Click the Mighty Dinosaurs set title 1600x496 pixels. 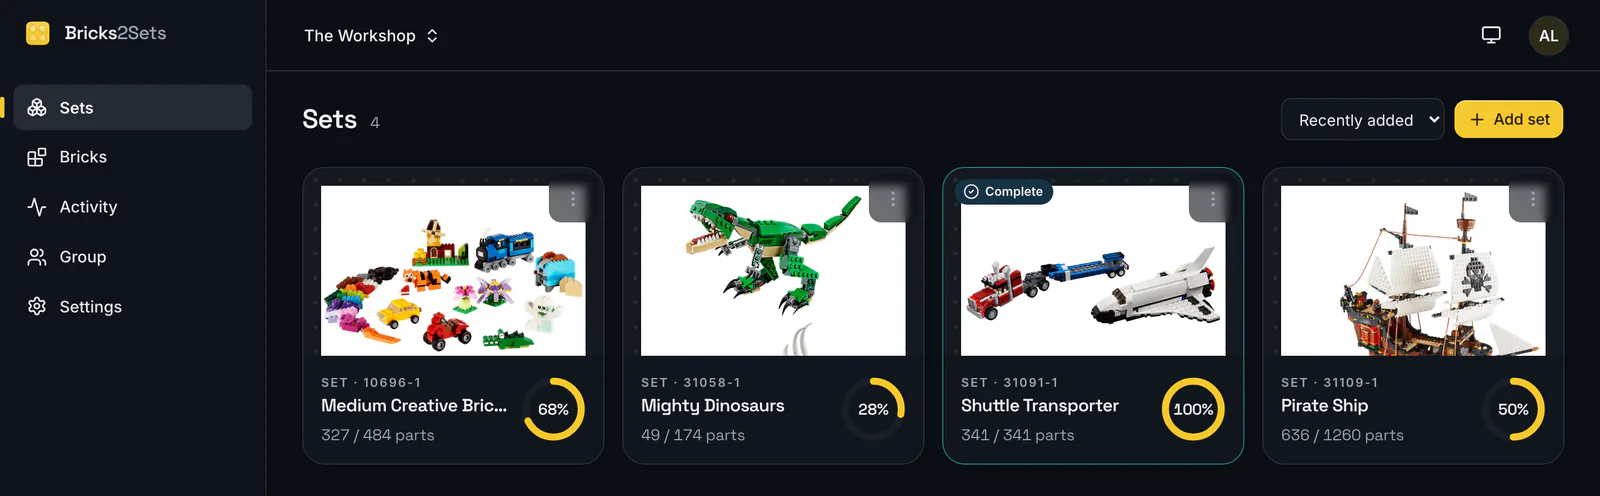pos(713,406)
